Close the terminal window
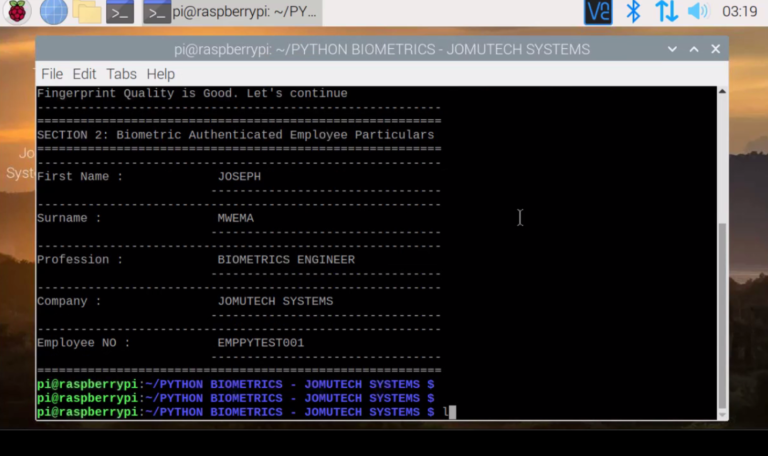 [716, 49]
